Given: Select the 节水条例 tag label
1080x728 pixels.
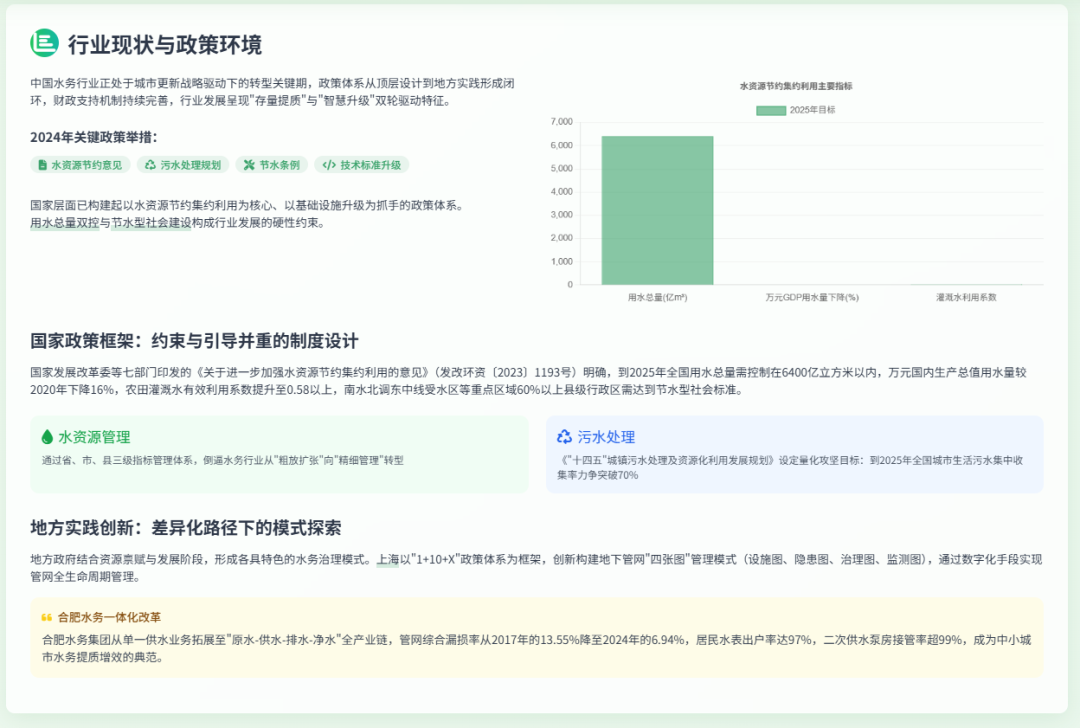Looking at the screenshot, I should (x=280, y=165).
